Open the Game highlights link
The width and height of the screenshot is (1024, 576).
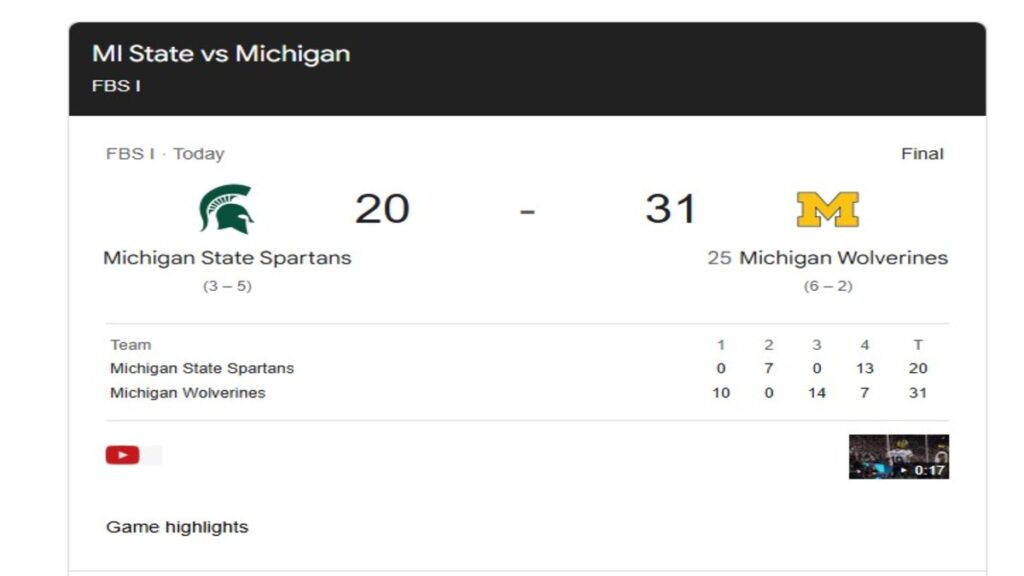[177, 526]
